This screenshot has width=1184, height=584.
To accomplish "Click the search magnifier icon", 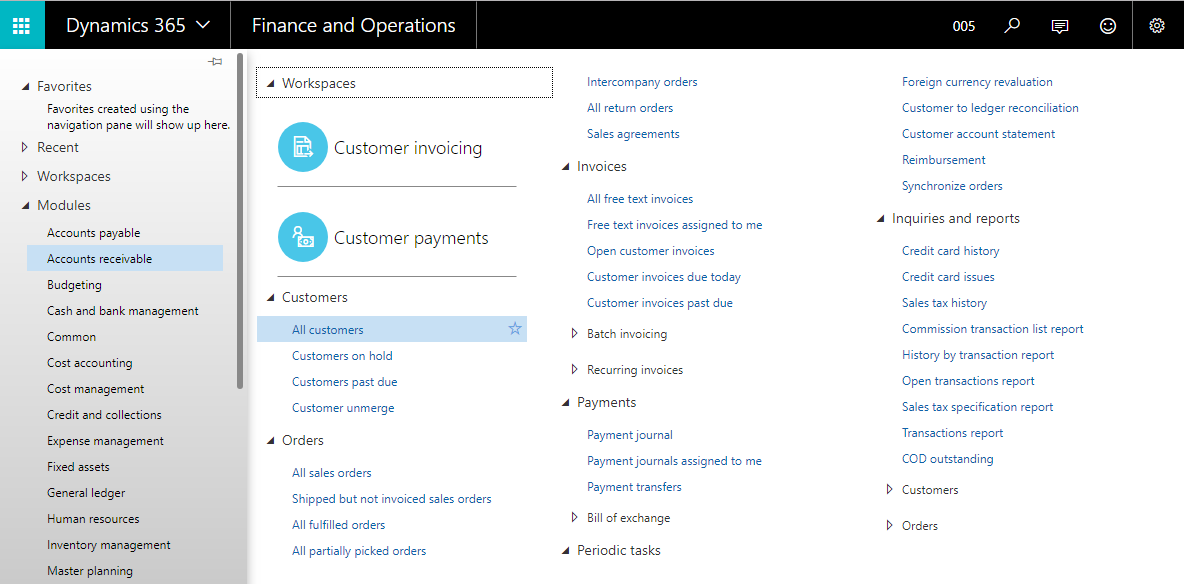I will pos(1012,26).
